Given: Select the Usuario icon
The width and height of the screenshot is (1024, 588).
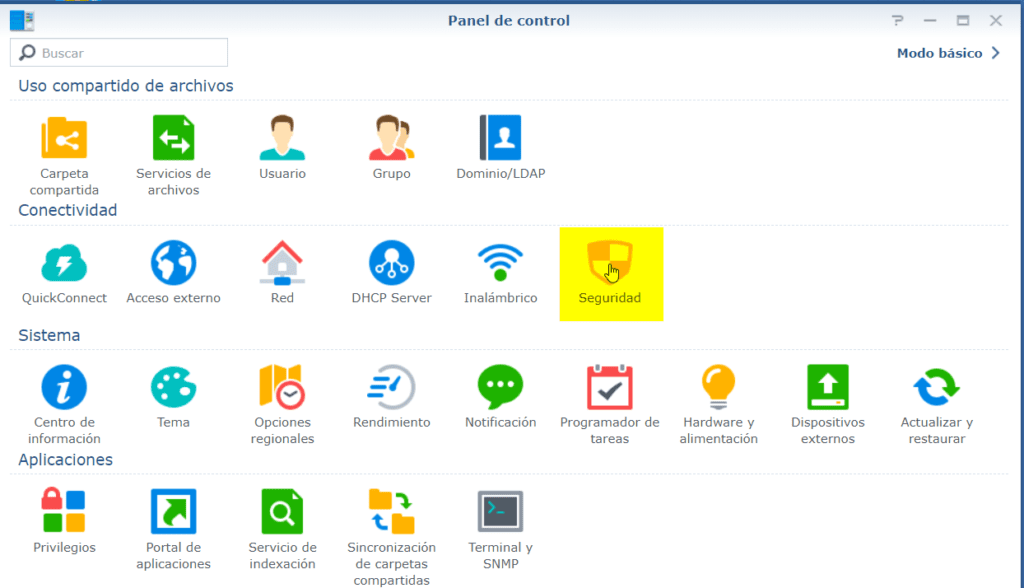Looking at the screenshot, I should [282, 138].
